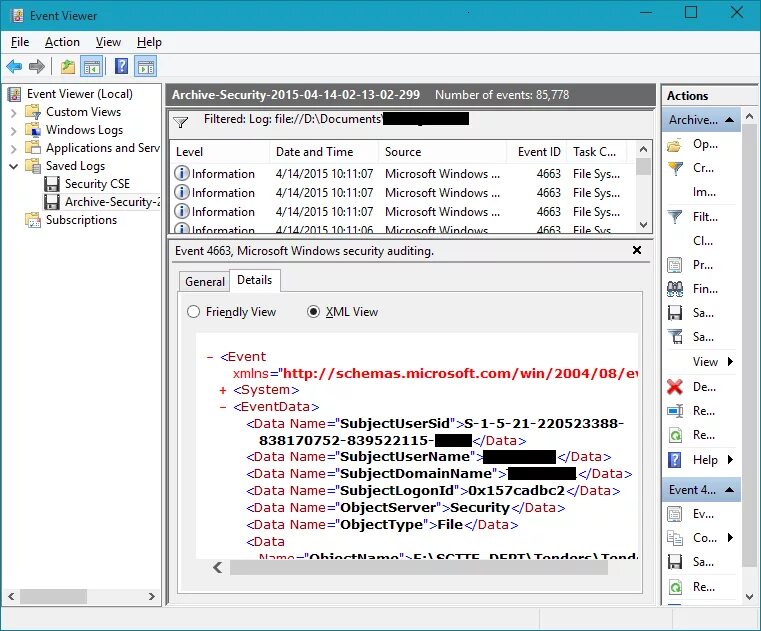
Task: Click the Create Custom View funnel icon
Action: (x=675, y=168)
